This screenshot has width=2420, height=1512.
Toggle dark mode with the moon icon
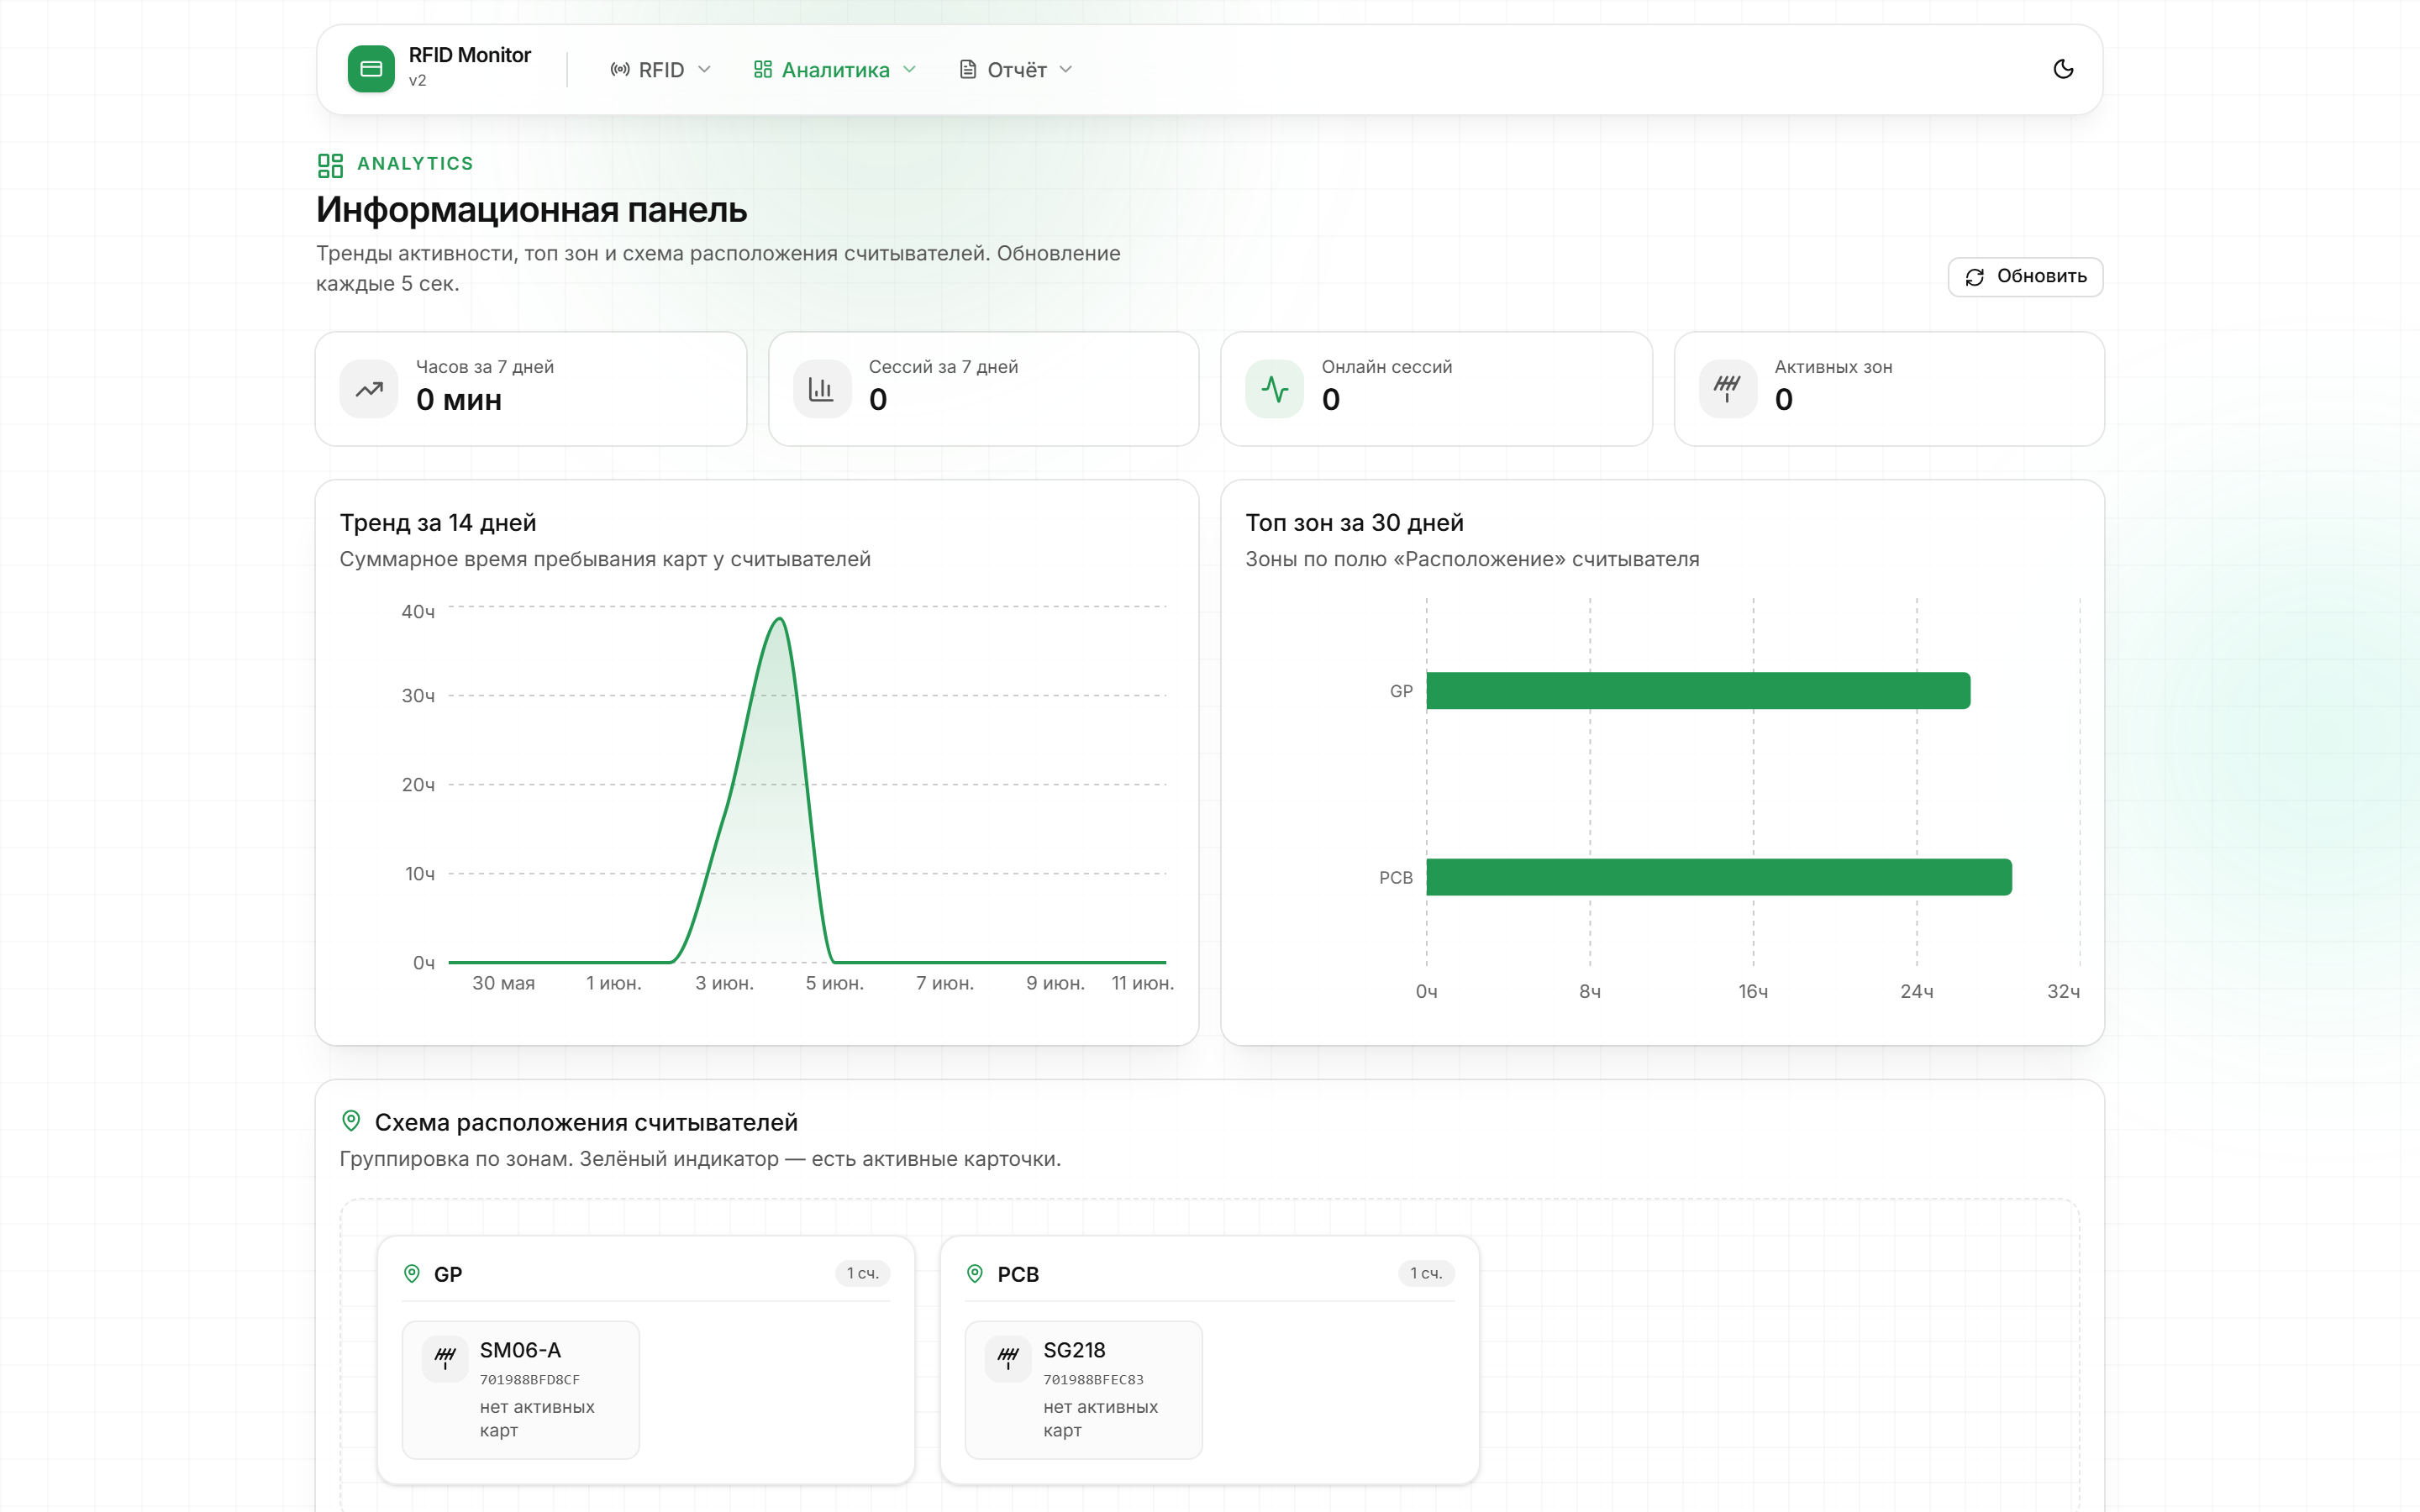click(2063, 69)
